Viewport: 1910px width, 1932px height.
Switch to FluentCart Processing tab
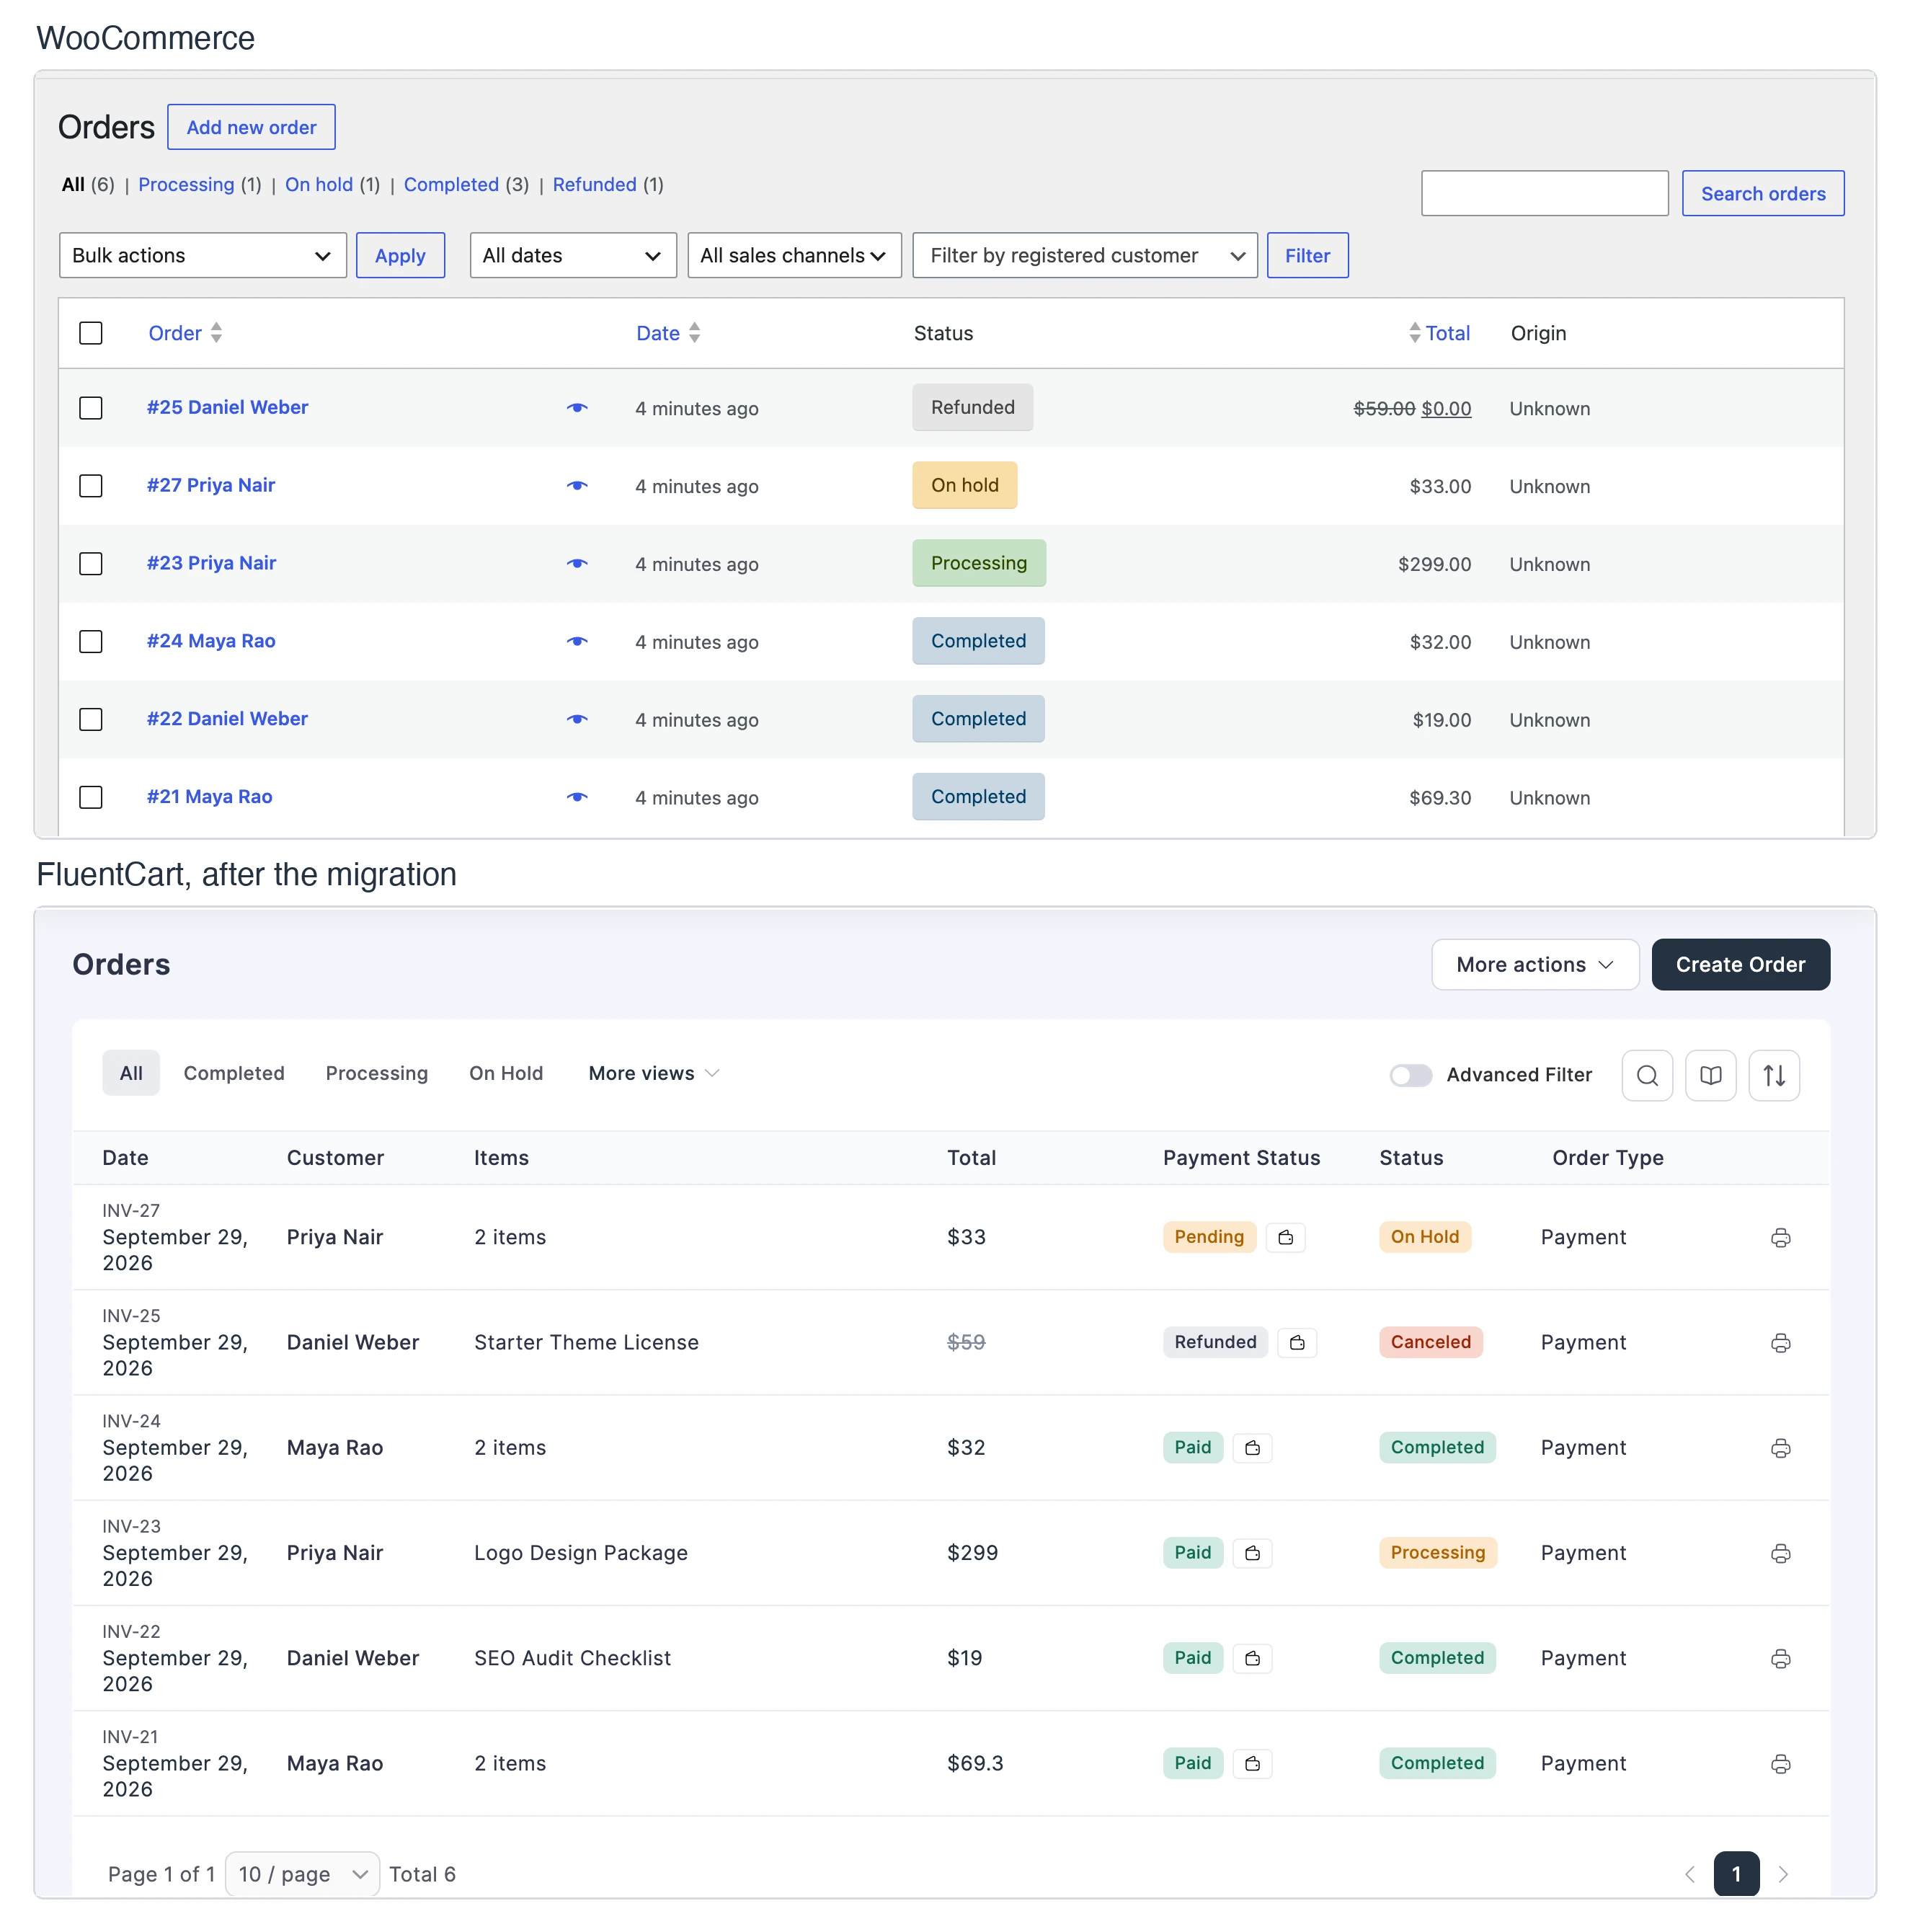(x=376, y=1073)
